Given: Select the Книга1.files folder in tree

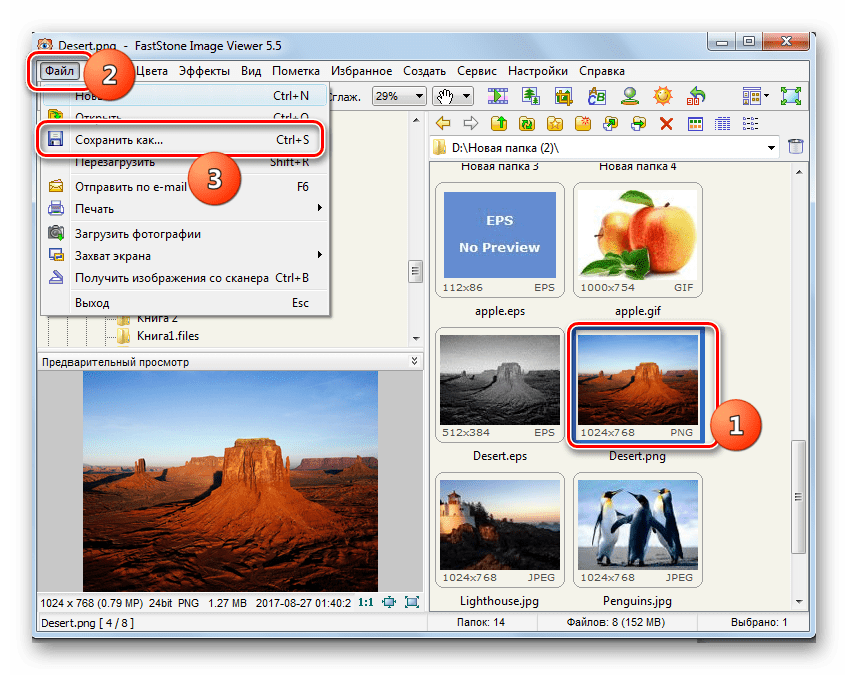Looking at the screenshot, I should [x=168, y=336].
